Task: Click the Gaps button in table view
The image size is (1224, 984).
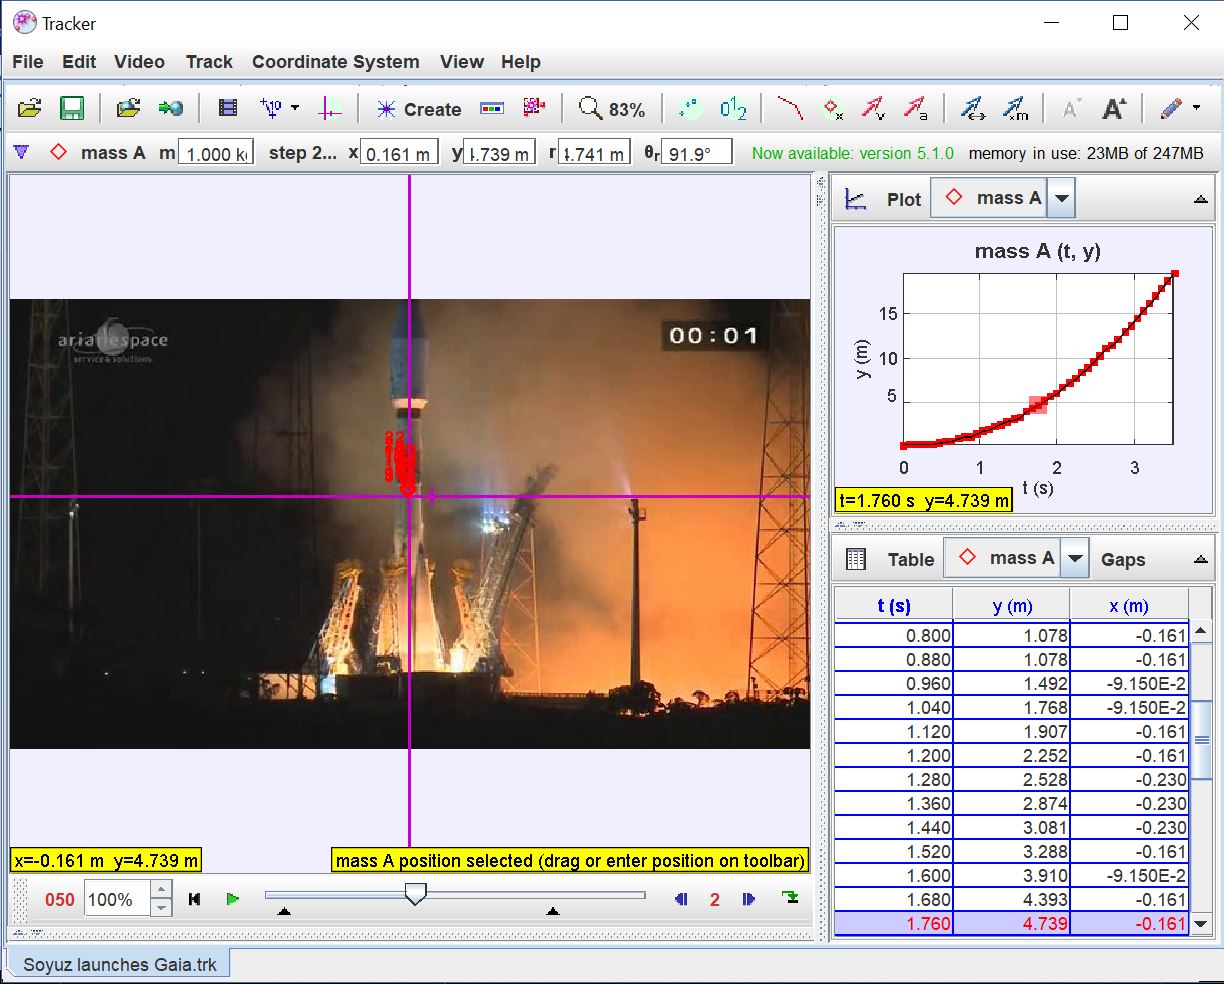Action: (x=1122, y=560)
